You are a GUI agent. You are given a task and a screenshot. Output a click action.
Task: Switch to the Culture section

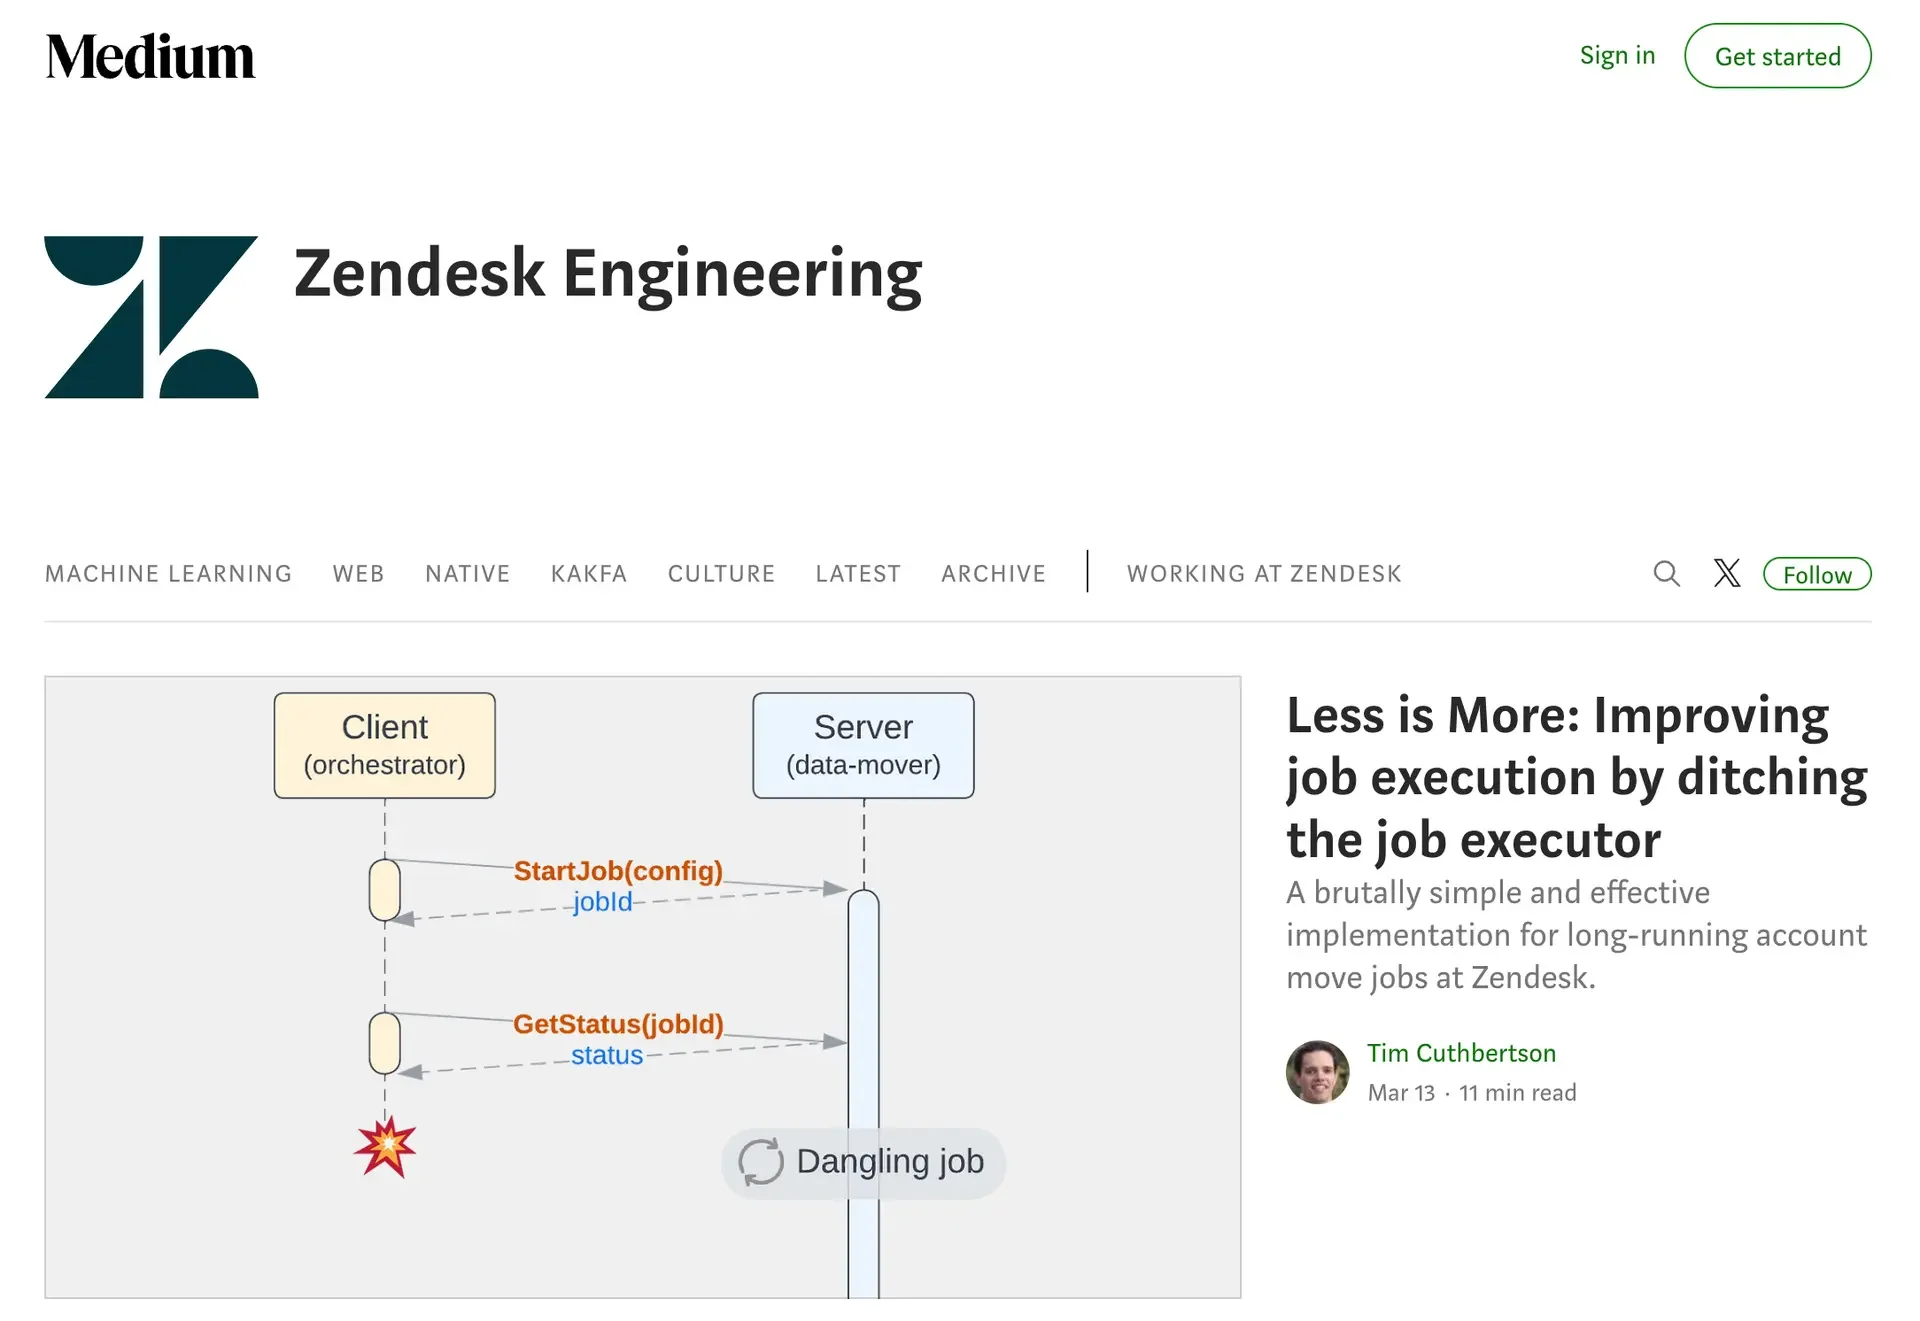click(721, 574)
